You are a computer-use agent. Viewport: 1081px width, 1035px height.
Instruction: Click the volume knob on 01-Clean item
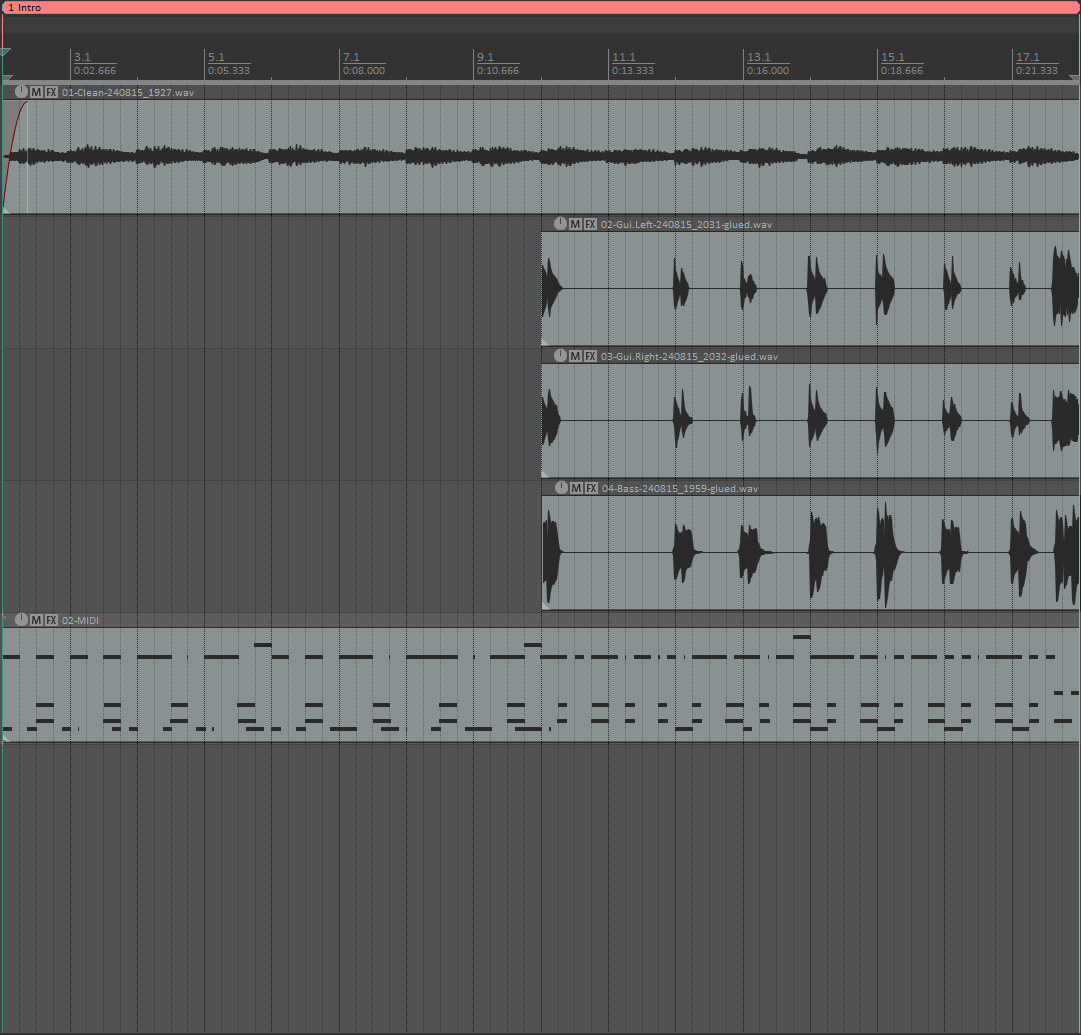[x=22, y=92]
